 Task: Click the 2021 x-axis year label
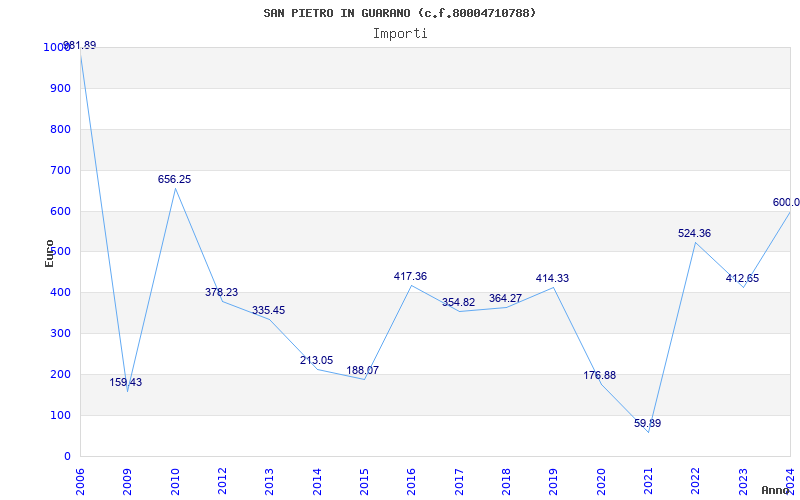648,482
